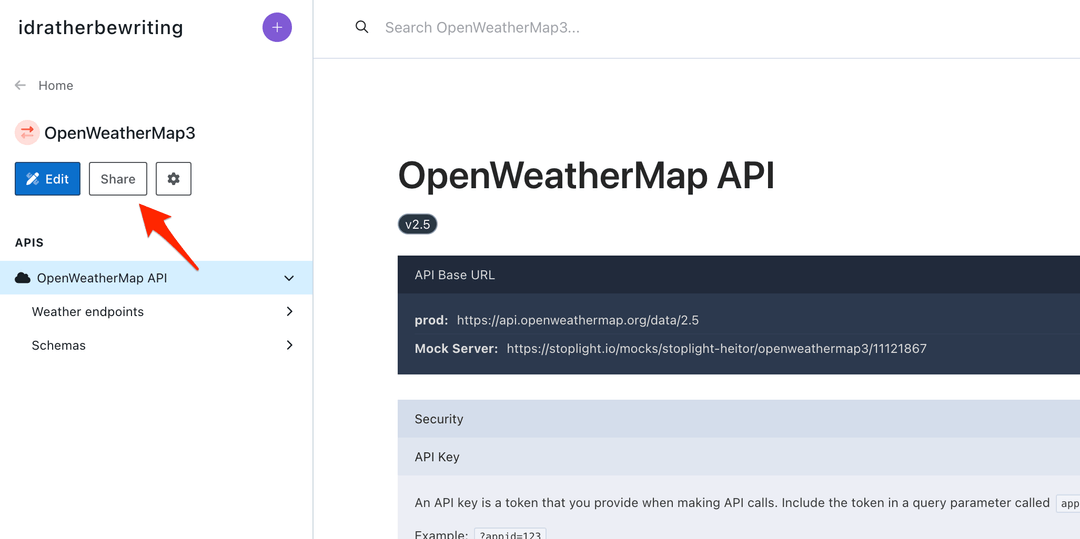Click the back arrow next to Home
This screenshot has height=539, width=1080.
pyautogui.click(x=20, y=86)
